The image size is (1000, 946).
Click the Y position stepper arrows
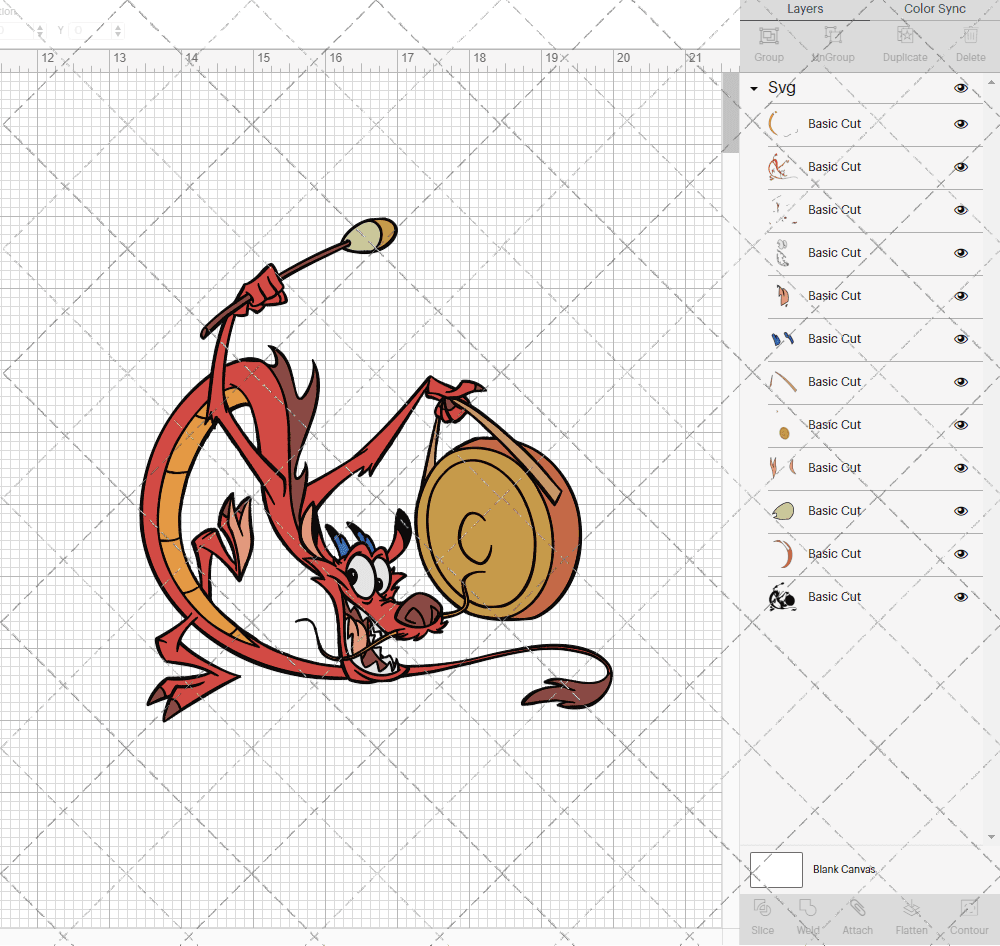(117, 30)
